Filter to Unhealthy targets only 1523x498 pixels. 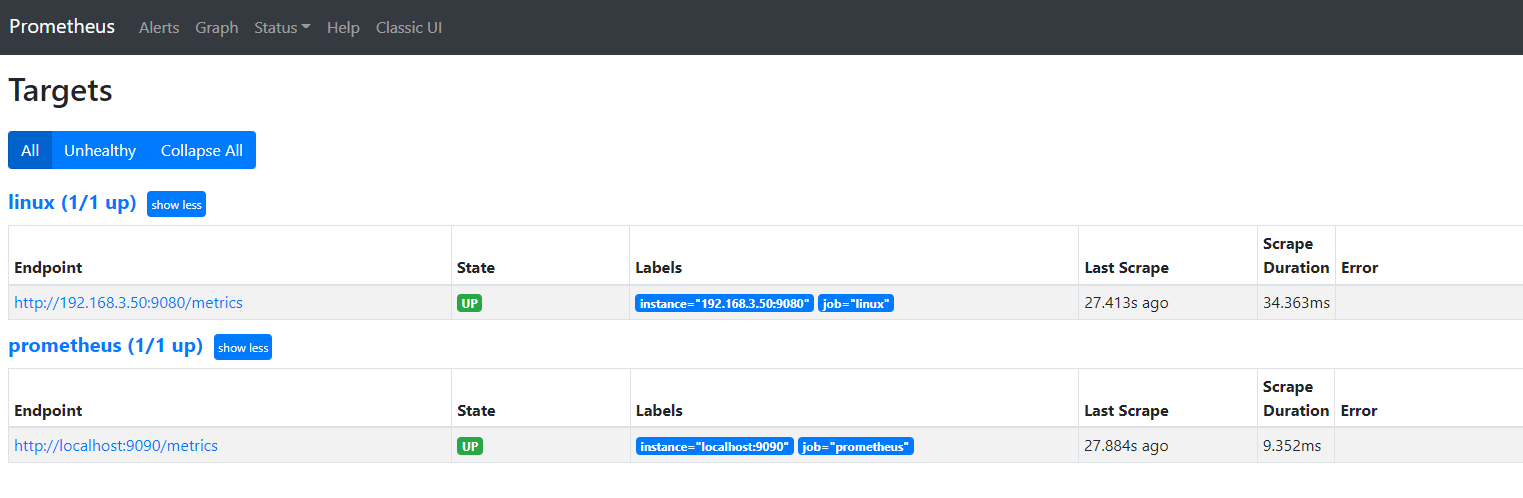(100, 150)
